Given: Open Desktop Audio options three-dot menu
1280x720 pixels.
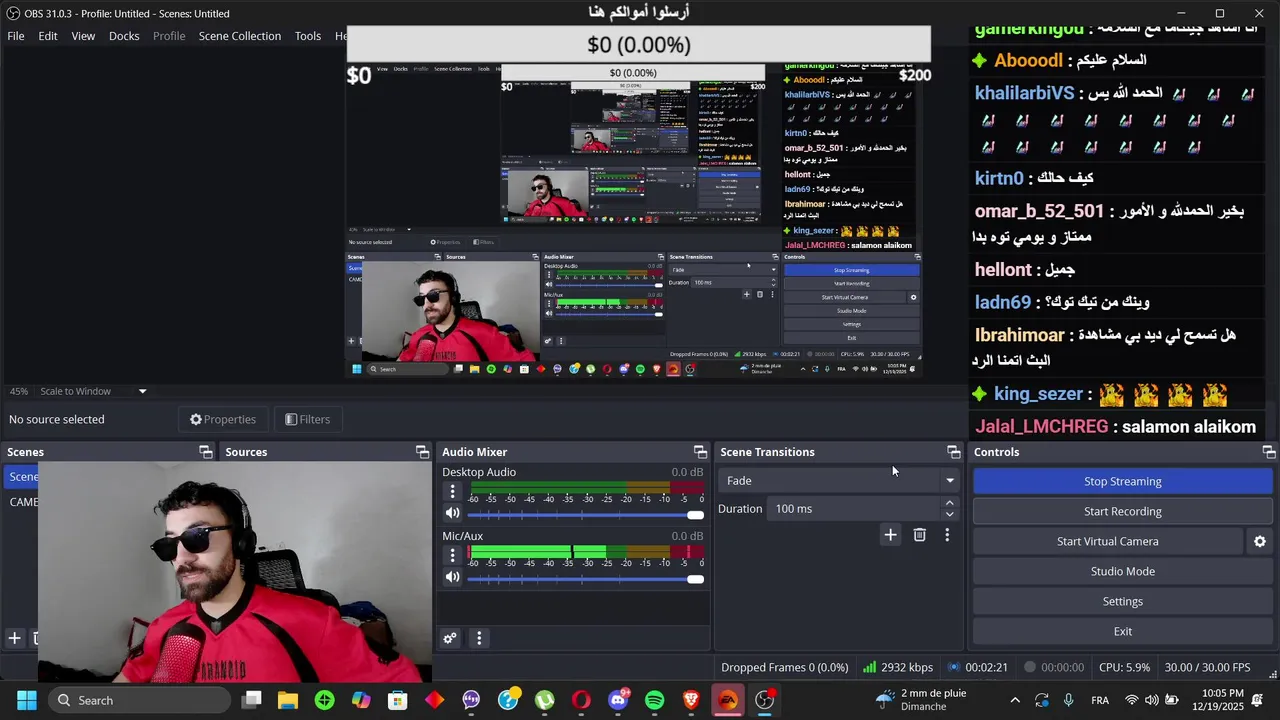Looking at the screenshot, I should tap(452, 491).
